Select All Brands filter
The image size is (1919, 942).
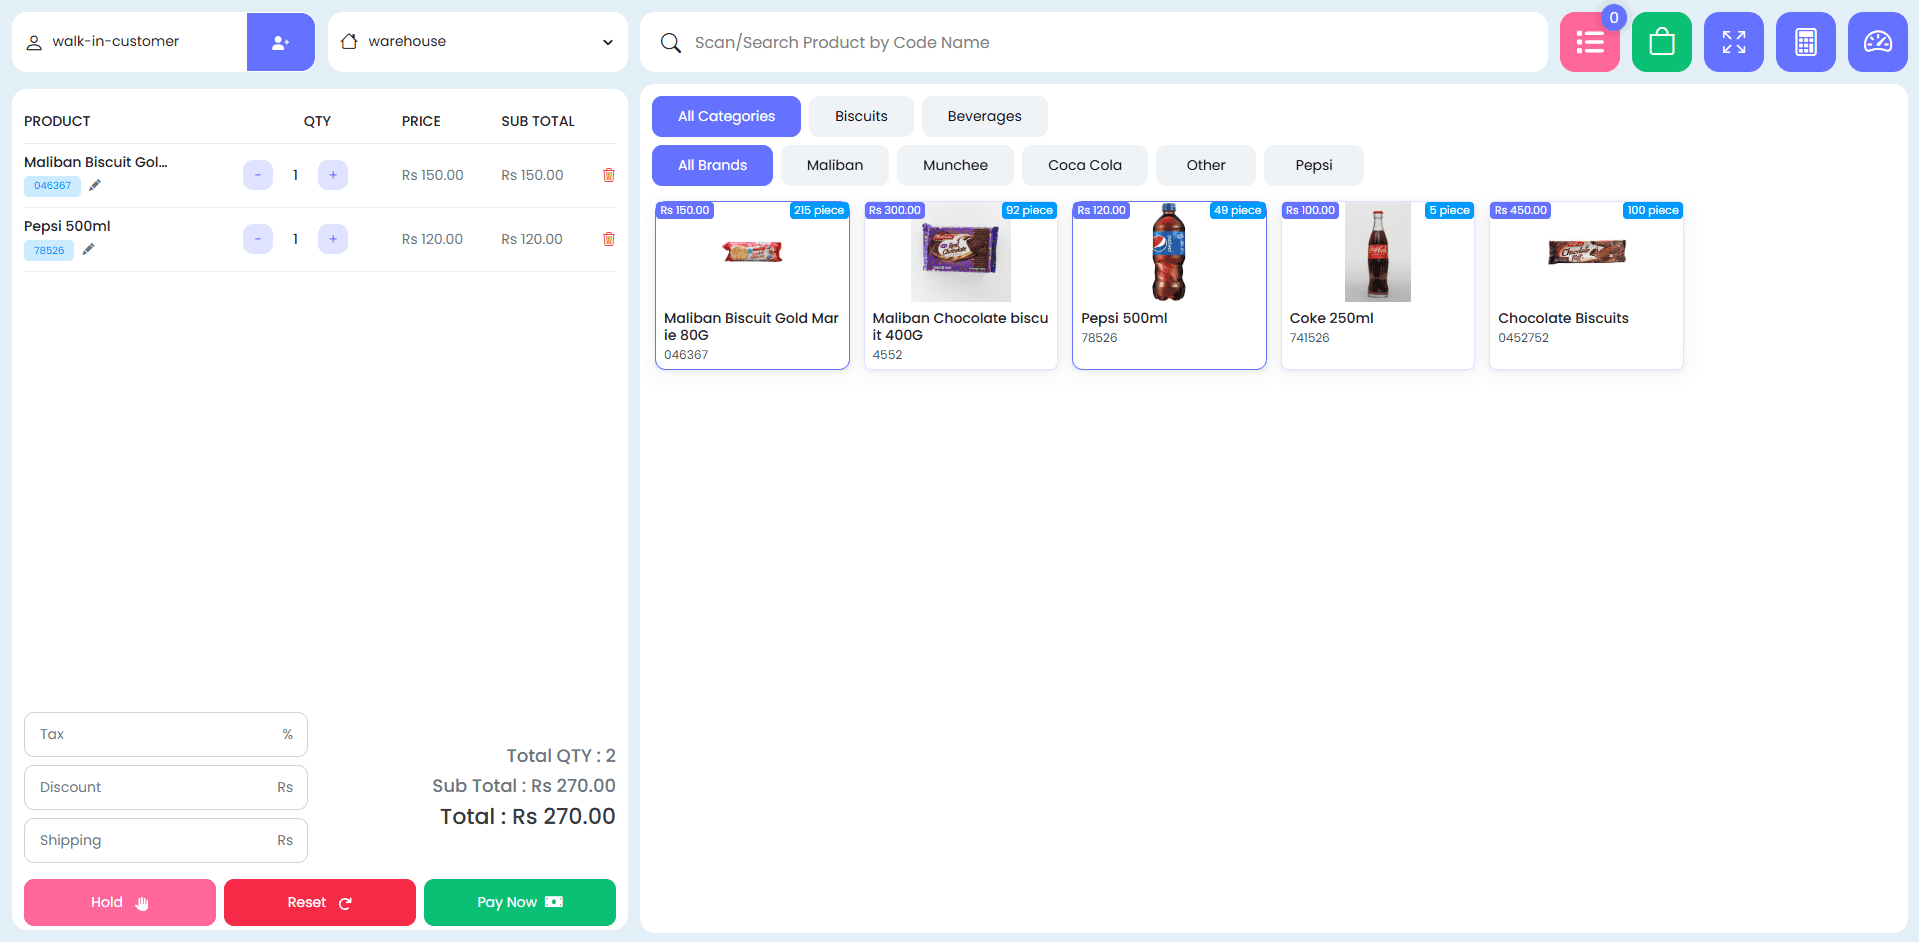point(712,165)
